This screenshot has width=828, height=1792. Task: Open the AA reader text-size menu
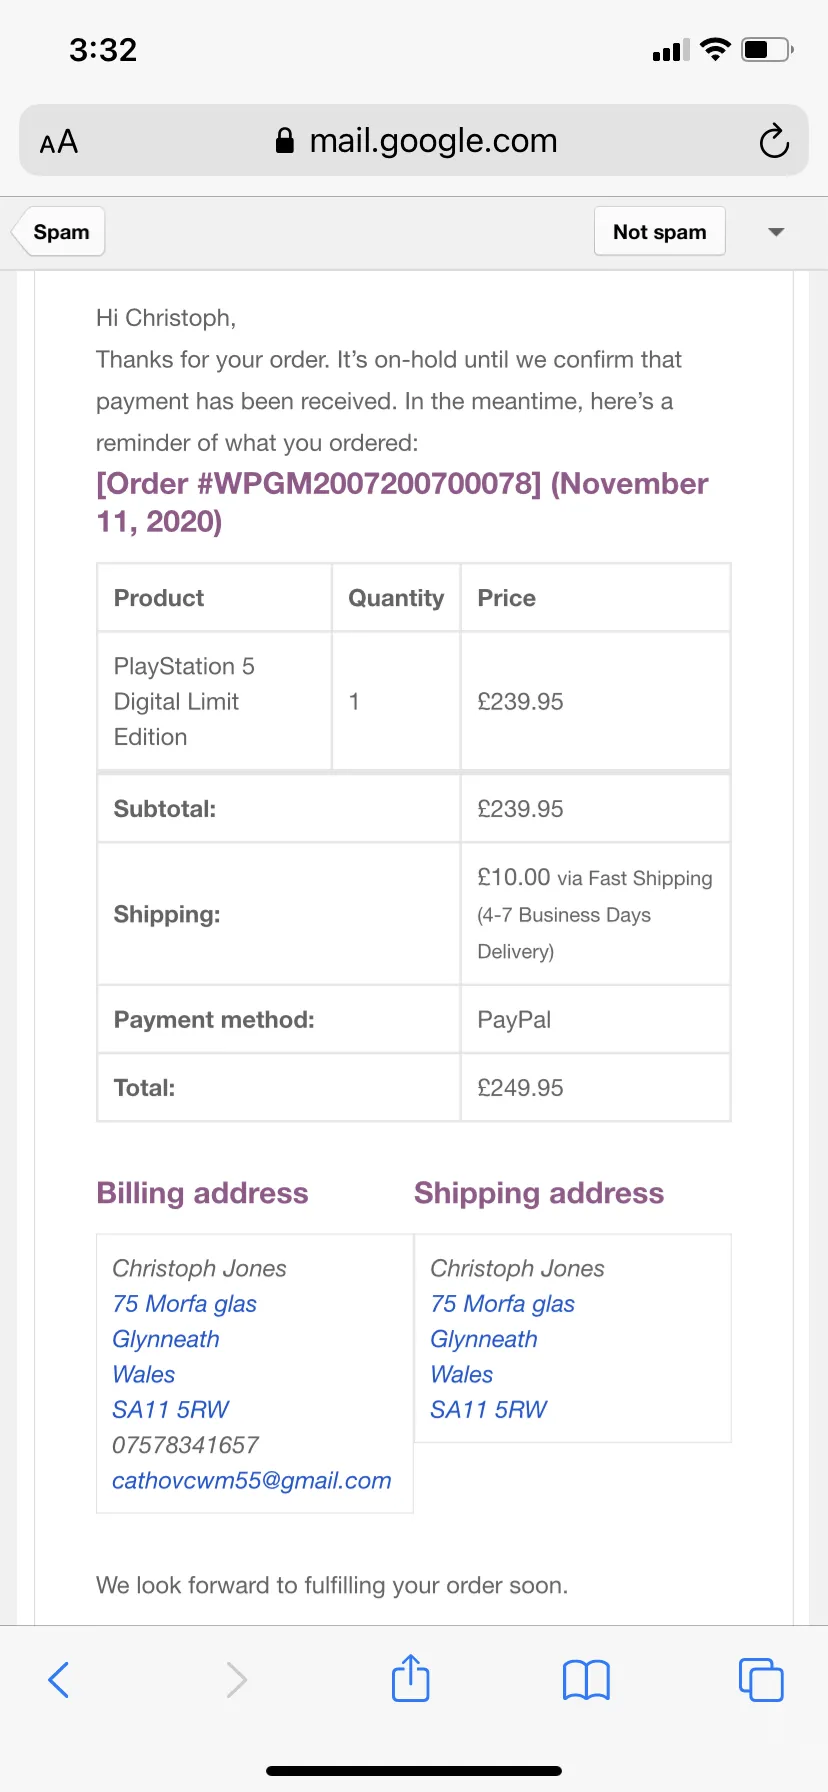coord(59,142)
